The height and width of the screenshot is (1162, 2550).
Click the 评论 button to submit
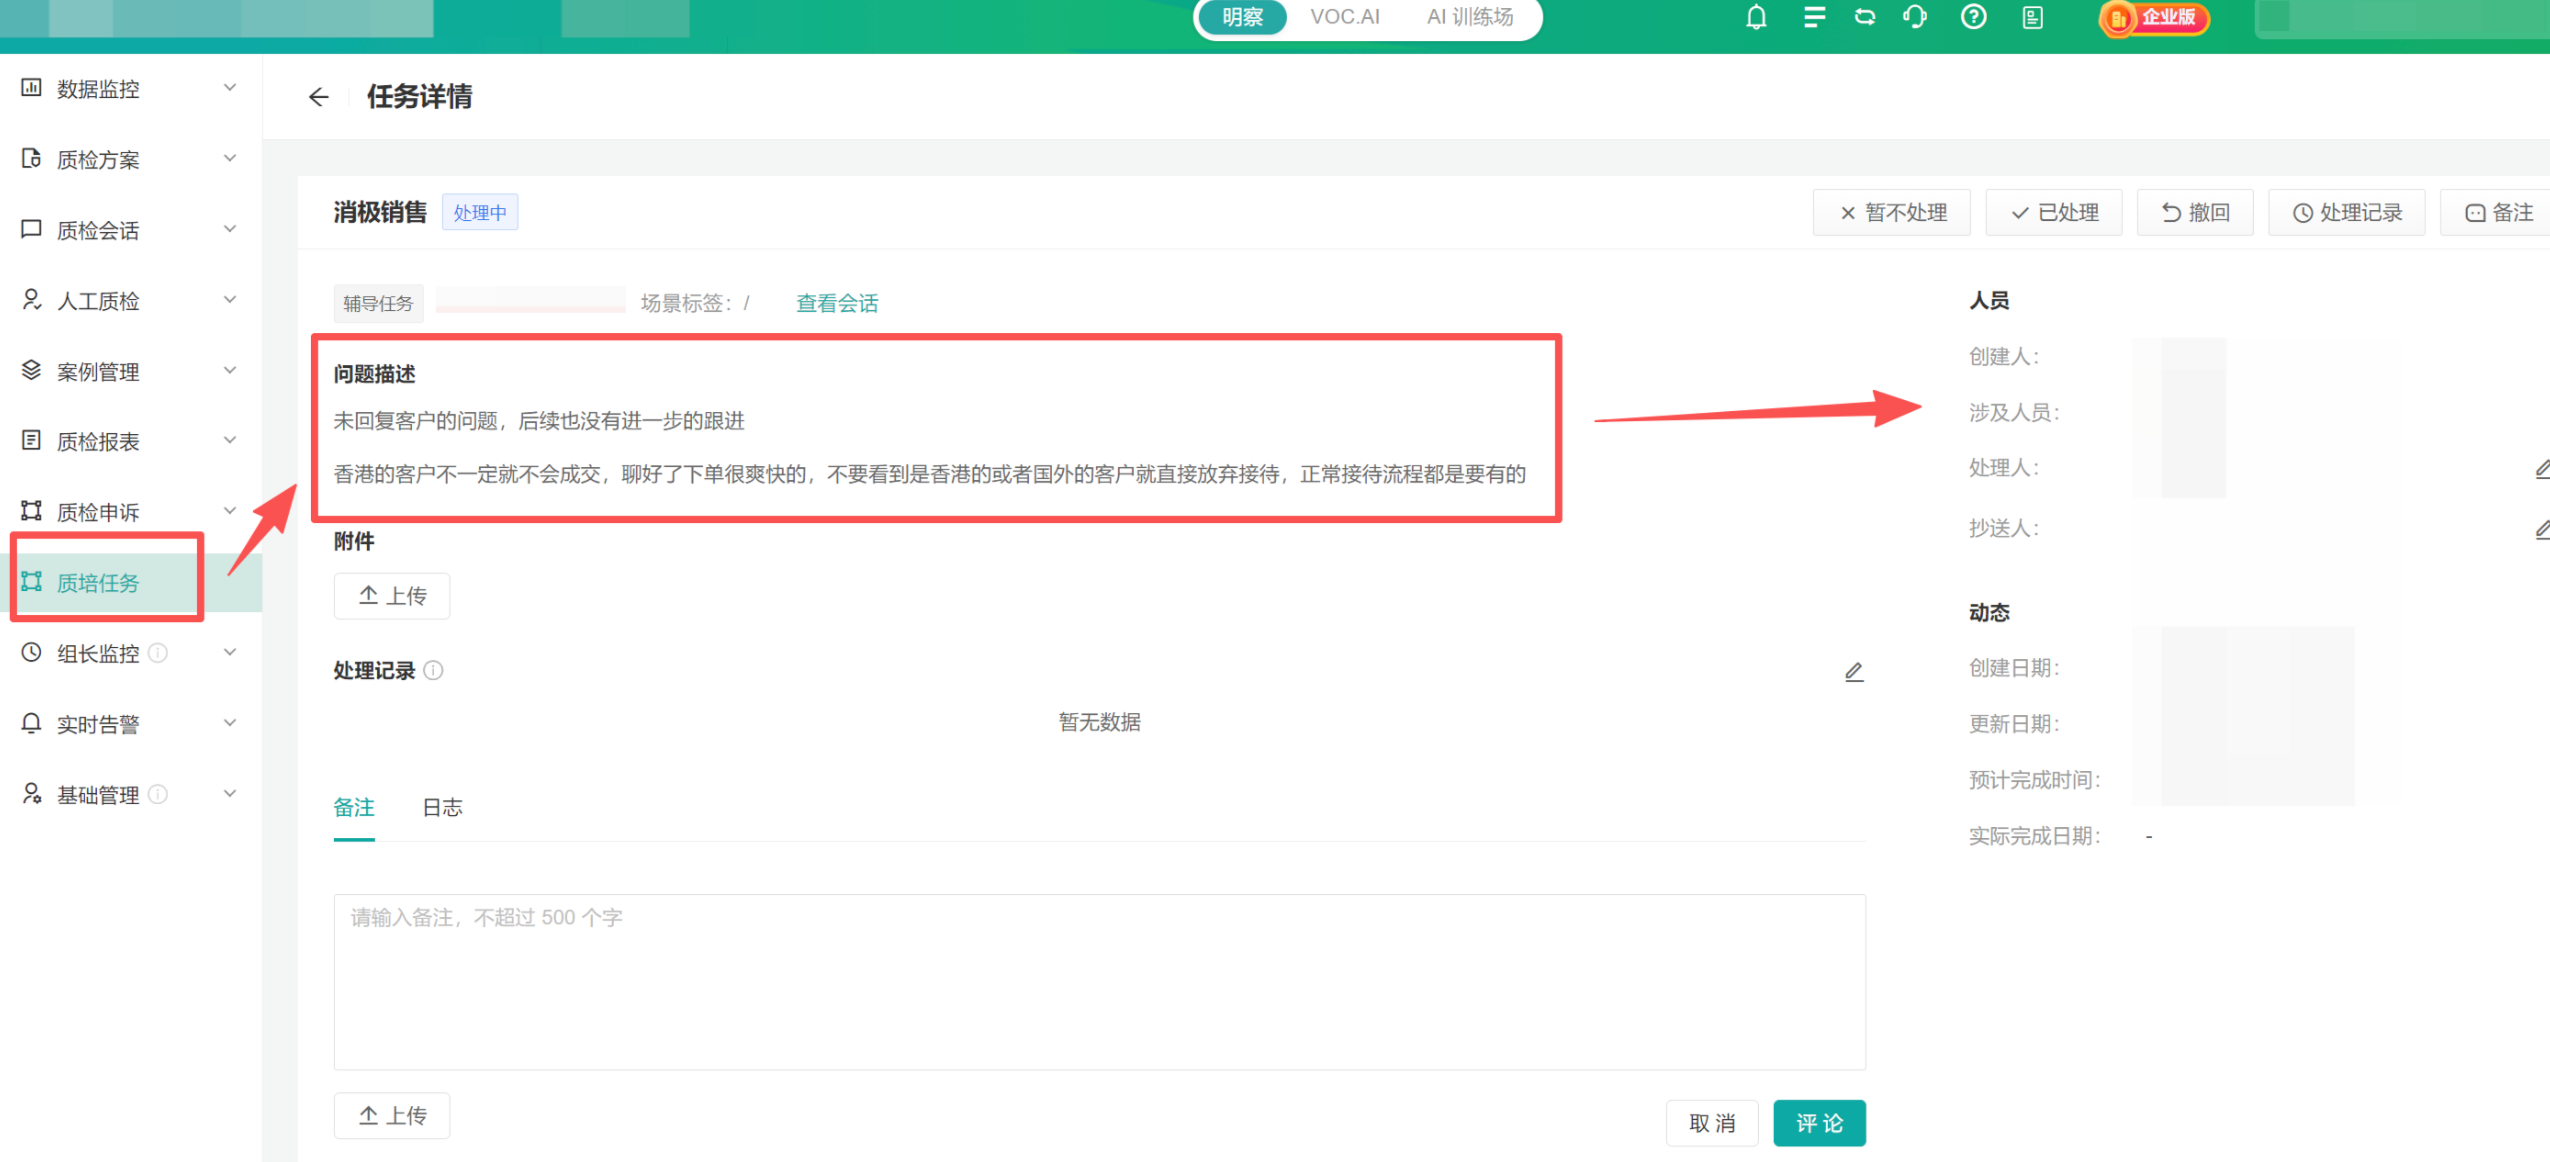[1818, 1122]
